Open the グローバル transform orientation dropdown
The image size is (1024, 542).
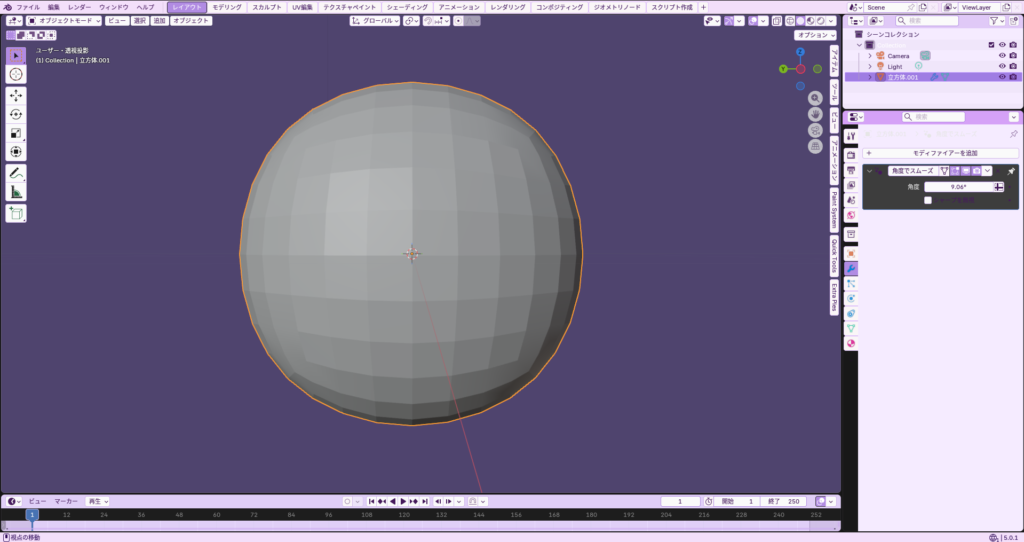pyautogui.click(x=376, y=20)
